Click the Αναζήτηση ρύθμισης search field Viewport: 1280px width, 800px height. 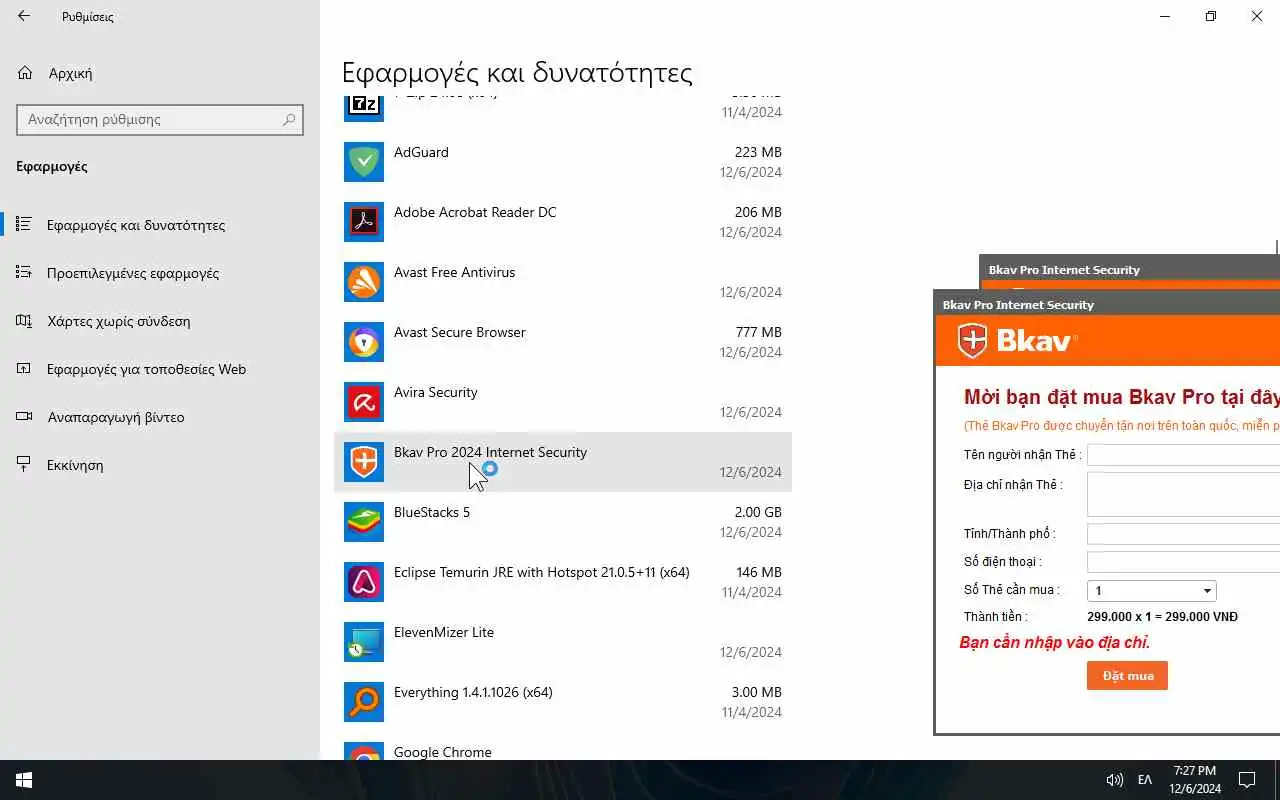160,119
